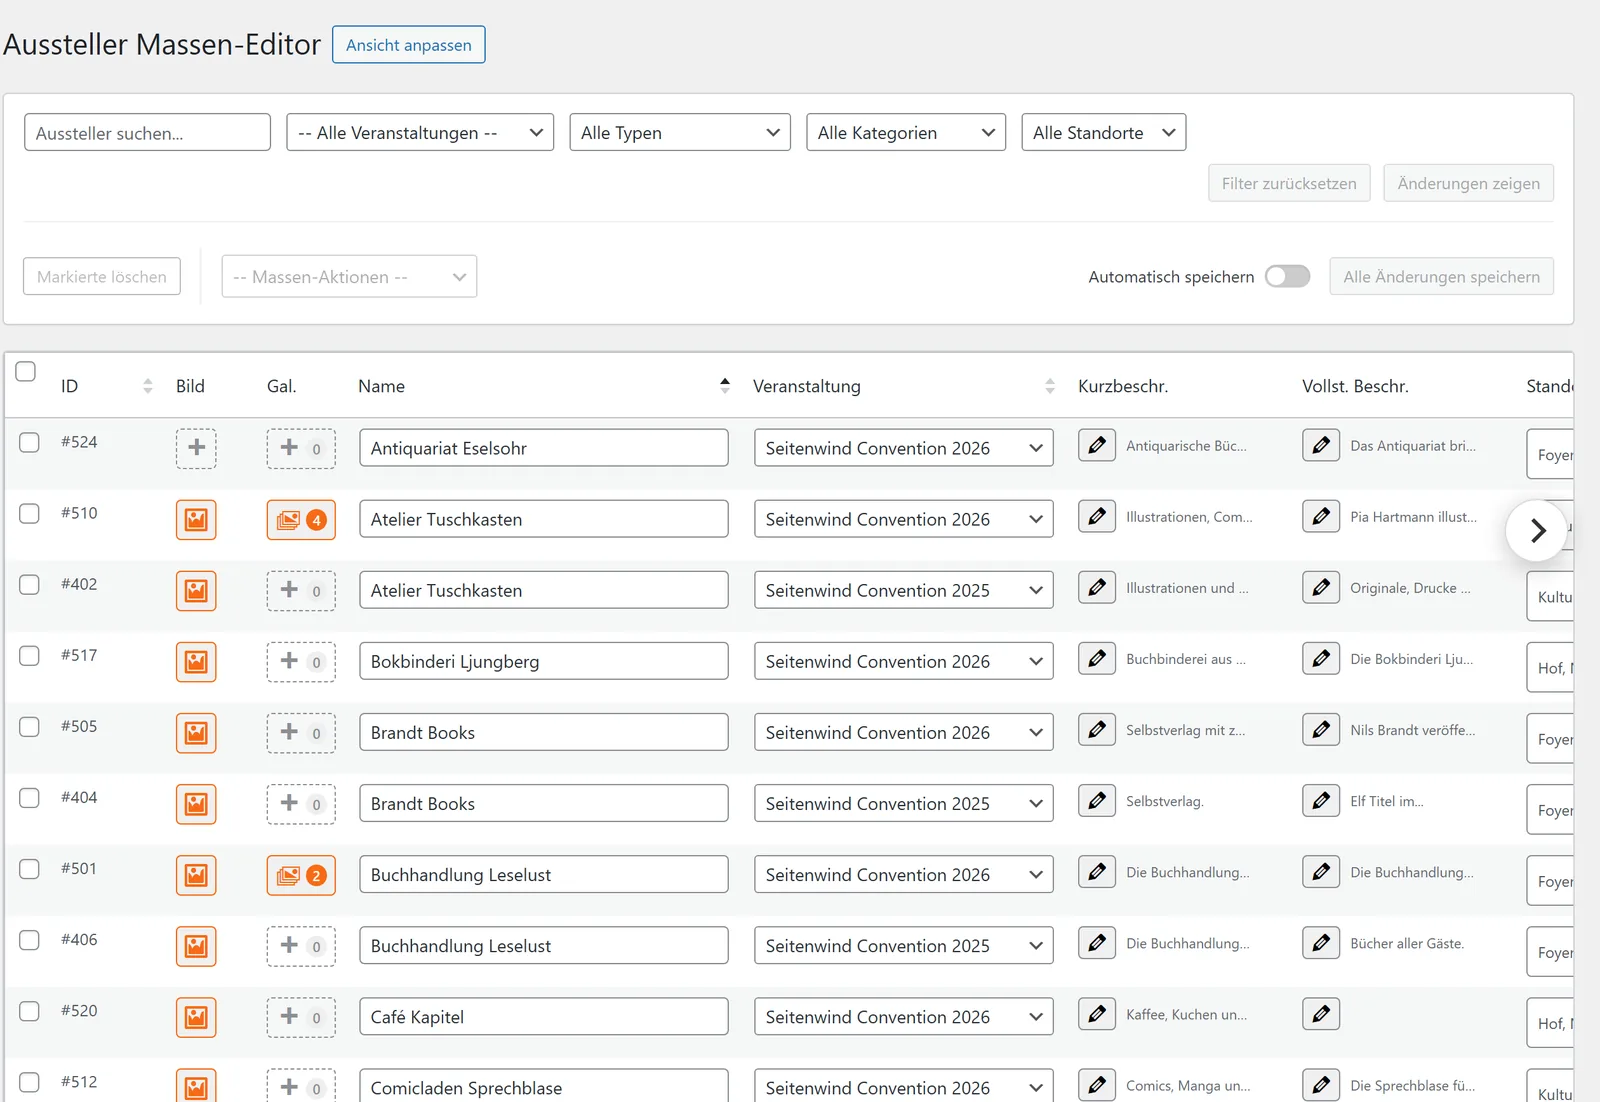Edit short description of Antiquariat Eselsohr
The height and width of the screenshot is (1102, 1600).
pos(1097,445)
